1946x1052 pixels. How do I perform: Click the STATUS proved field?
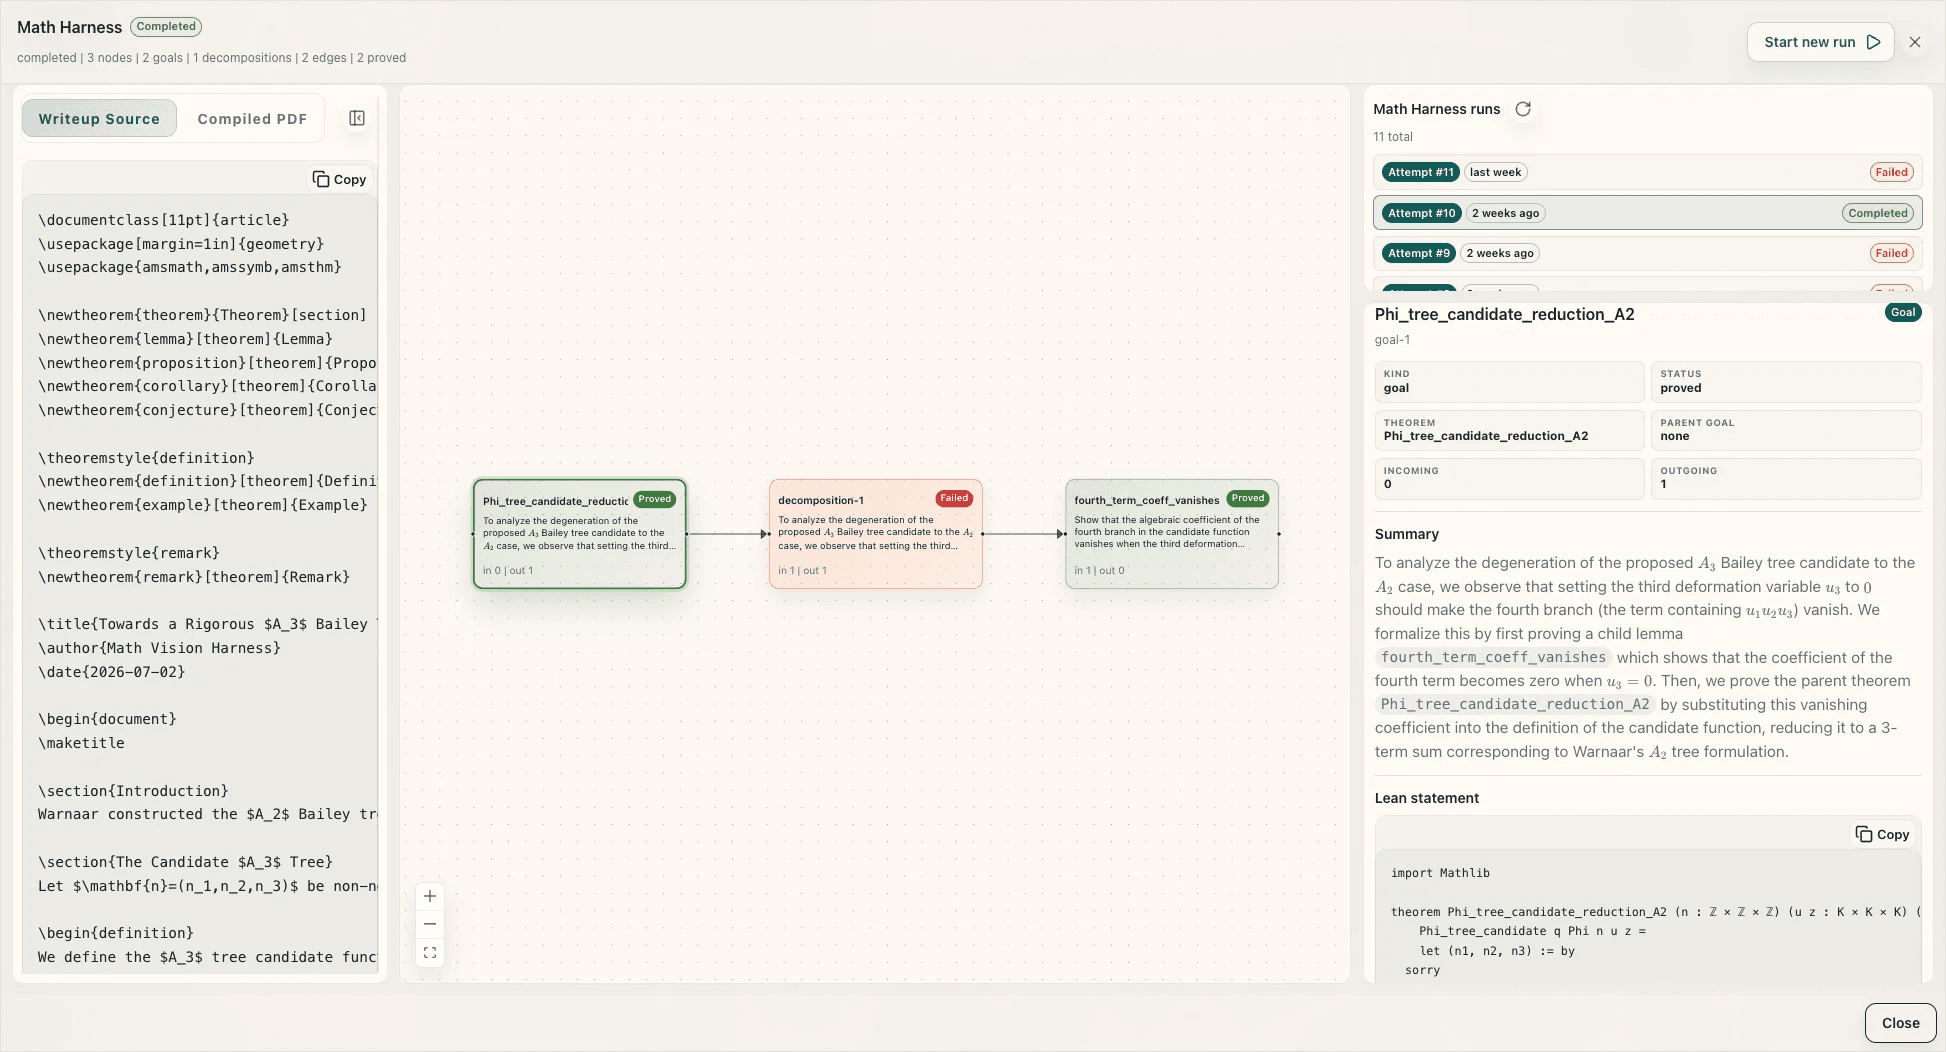[x=1785, y=382]
